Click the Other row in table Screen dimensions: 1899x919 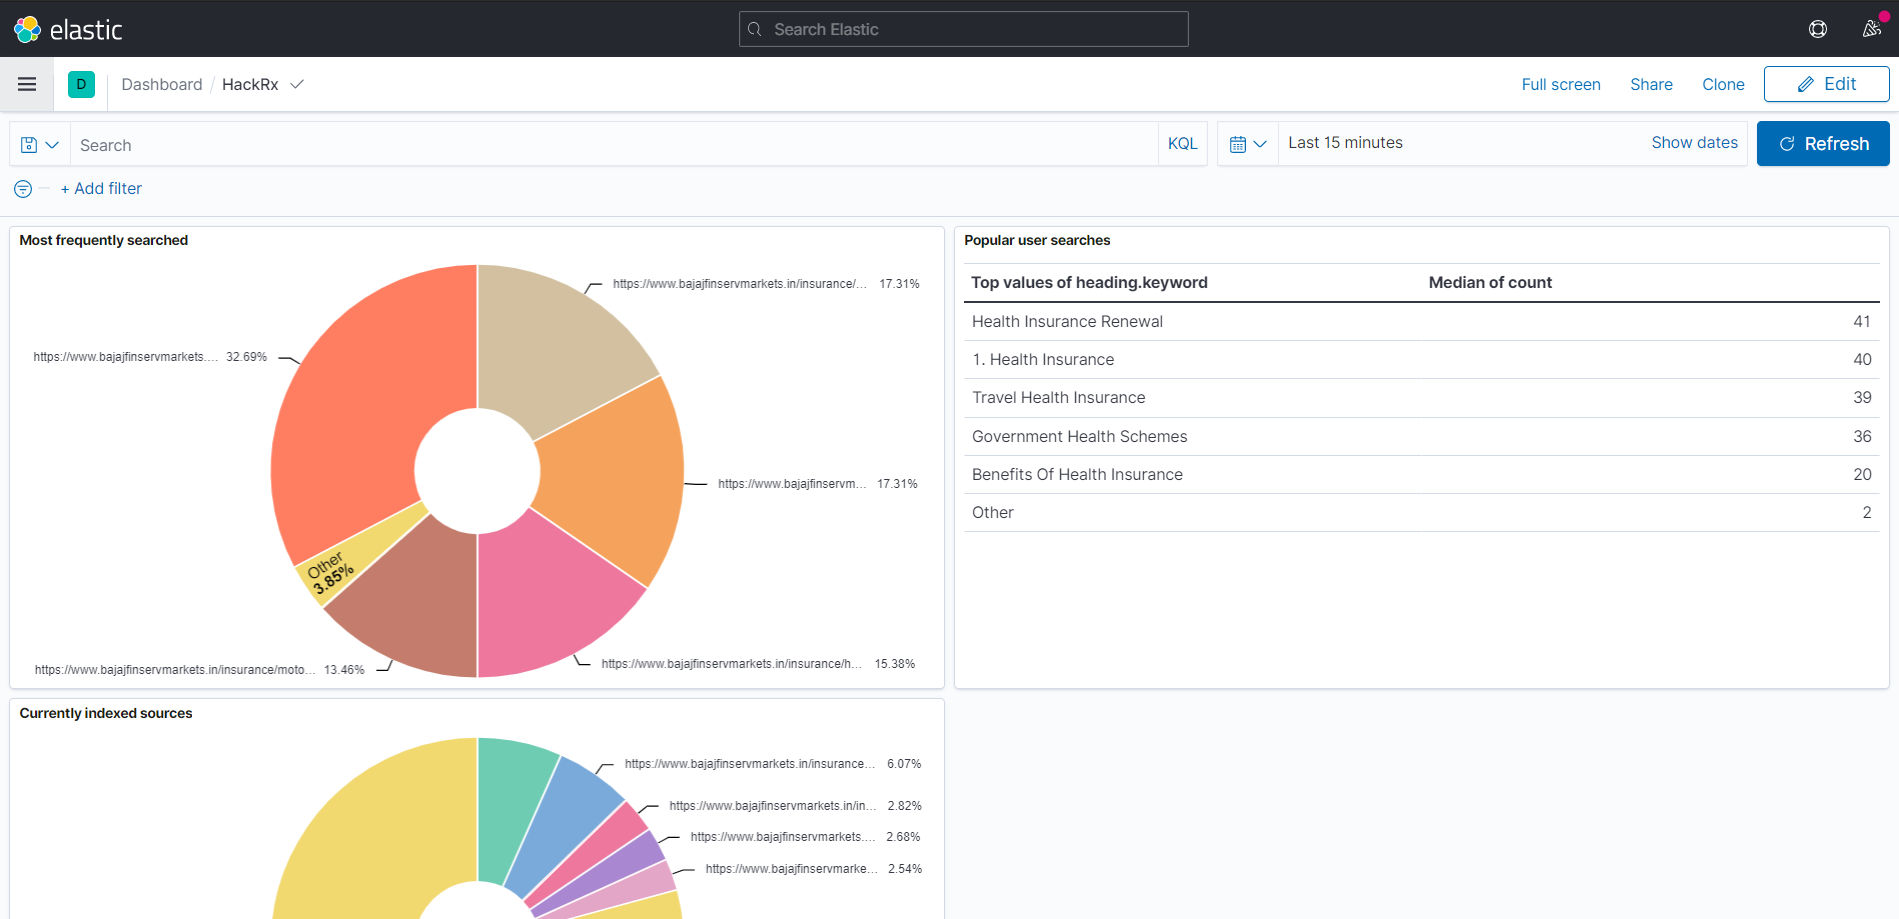(x=1421, y=513)
